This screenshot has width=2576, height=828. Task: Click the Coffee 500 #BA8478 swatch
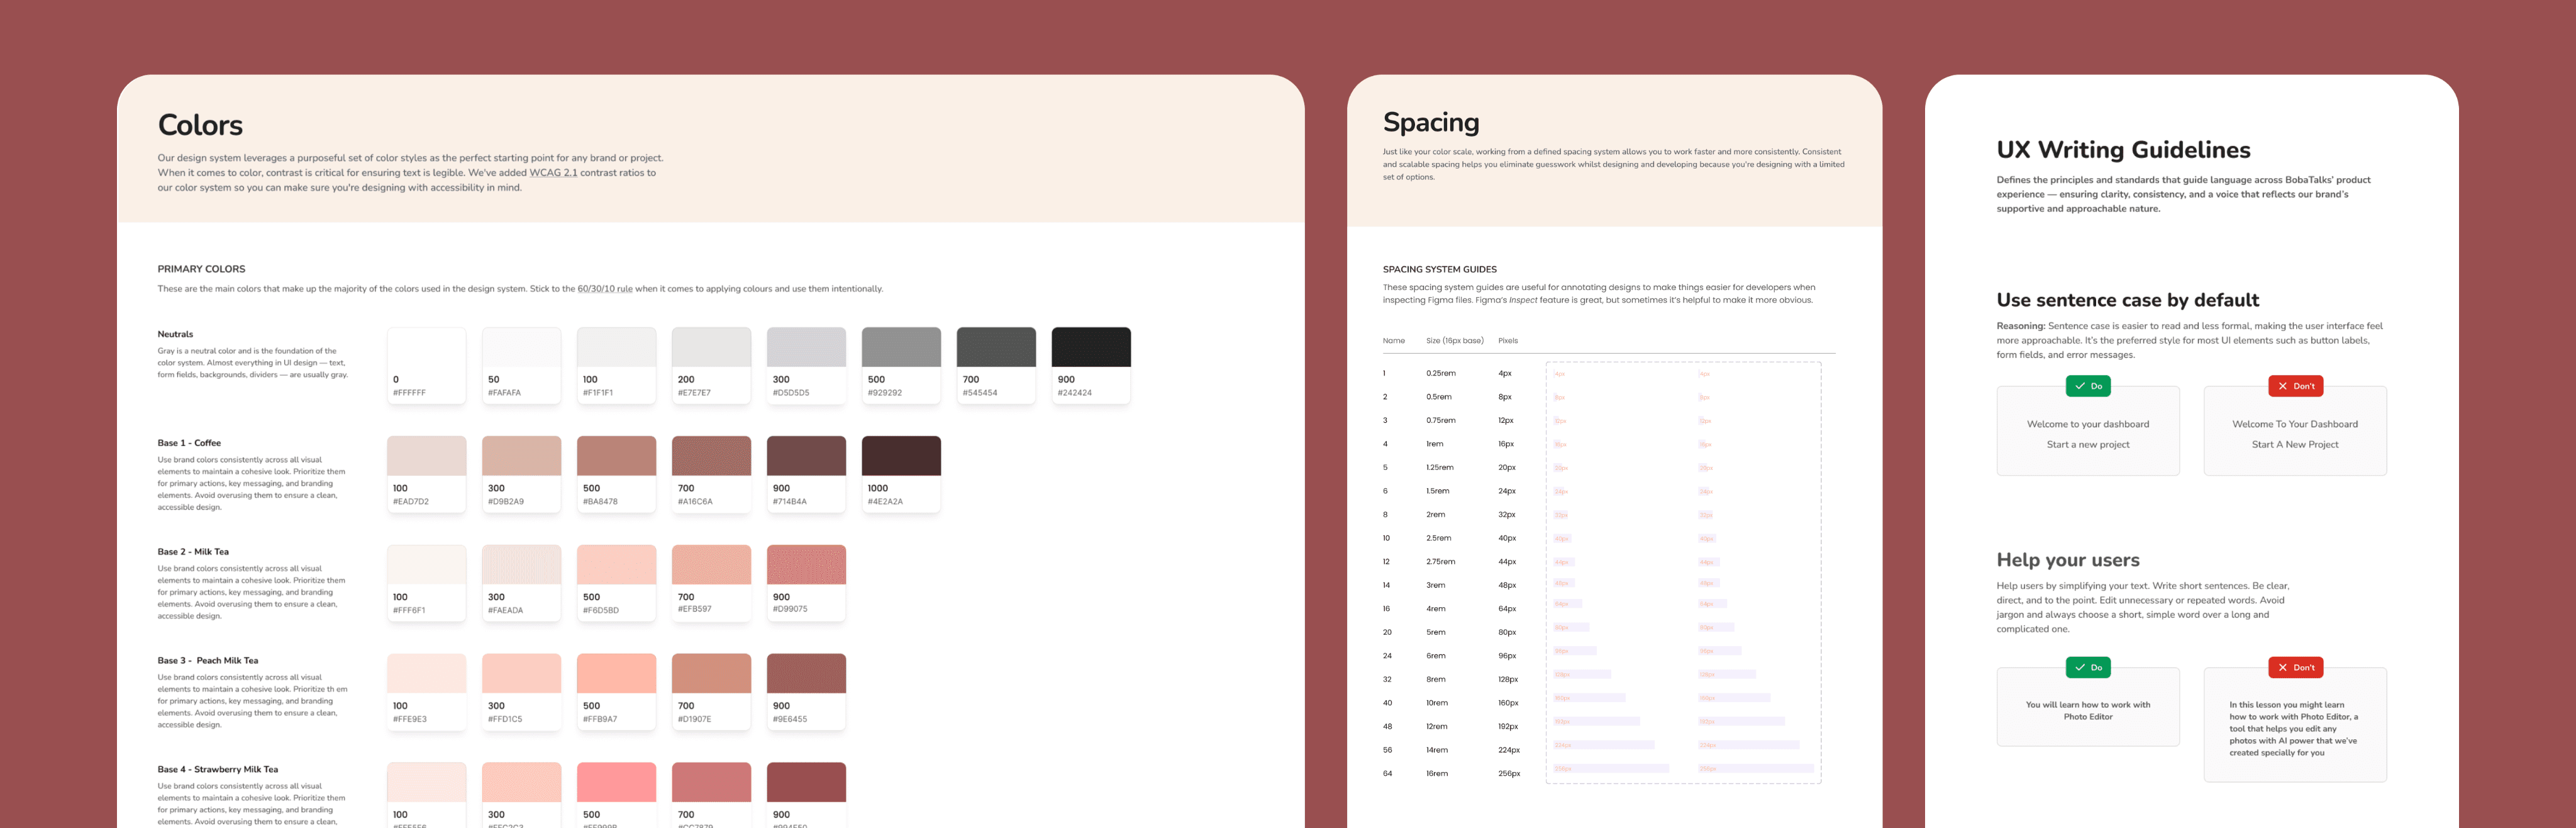tap(616, 474)
